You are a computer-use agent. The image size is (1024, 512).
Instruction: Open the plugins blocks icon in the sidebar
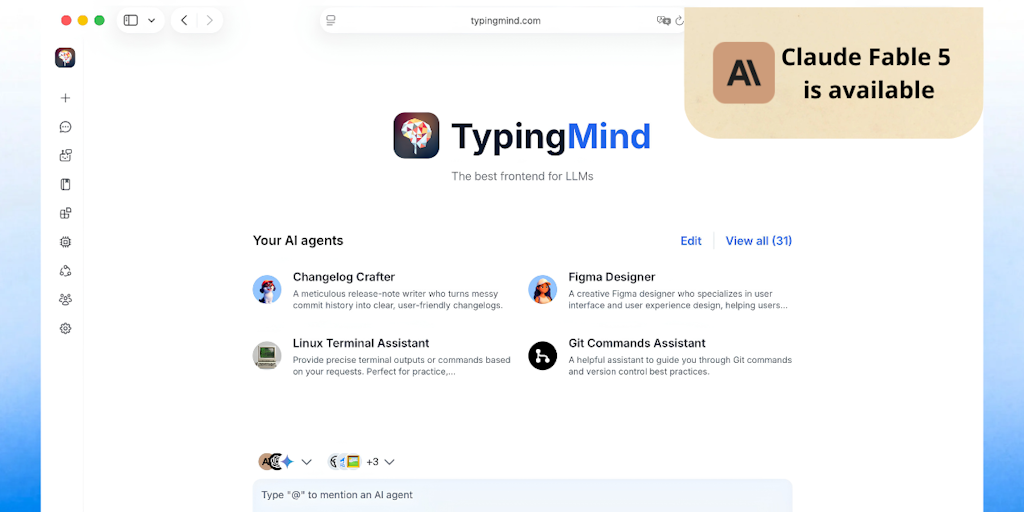pyautogui.click(x=65, y=213)
